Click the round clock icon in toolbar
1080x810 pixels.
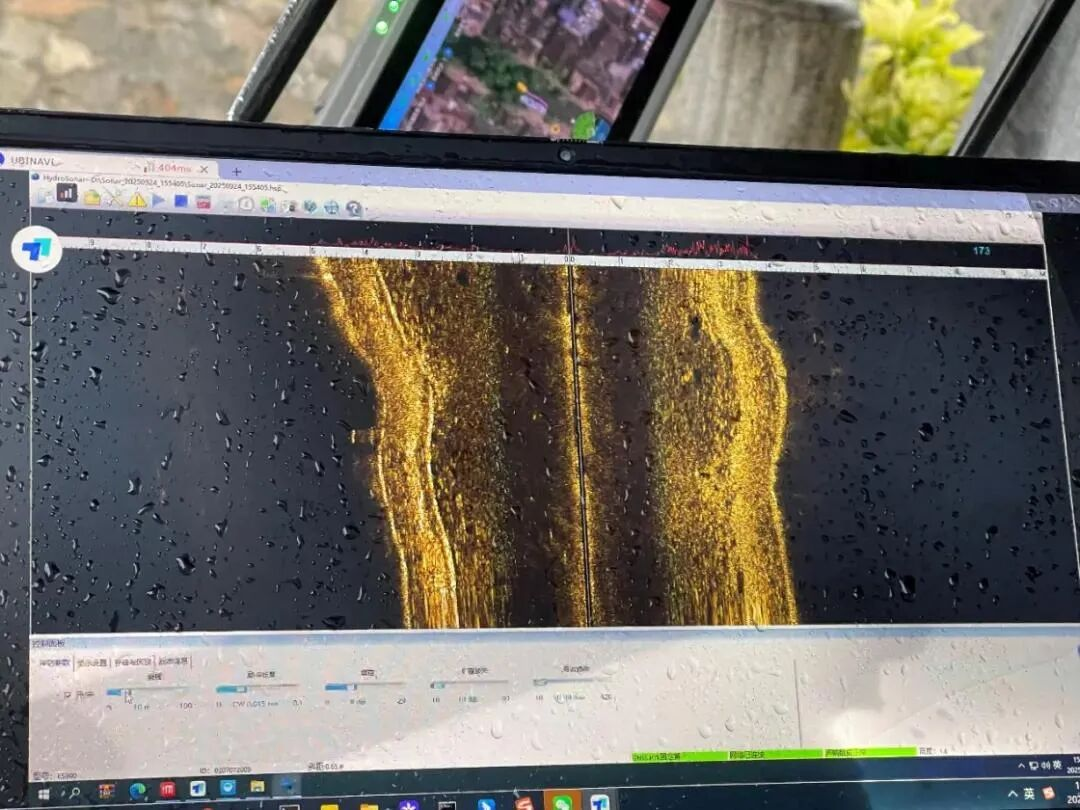(x=246, y=204)
